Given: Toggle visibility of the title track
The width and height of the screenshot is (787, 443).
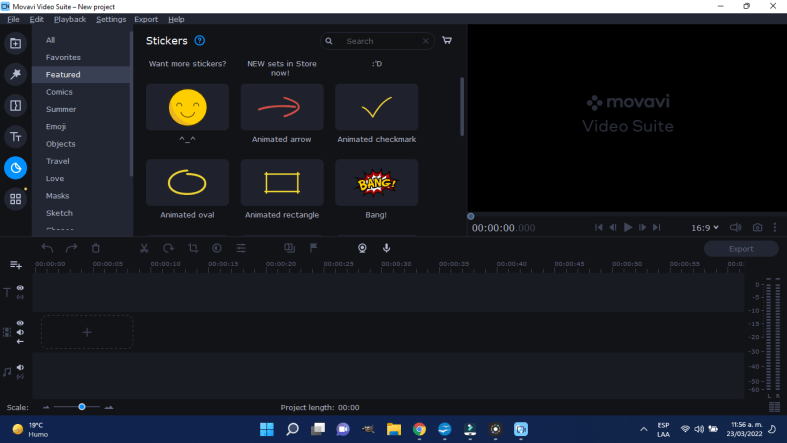Looking at the screenshot, I should pyautogui.click(x=20, y=288).
